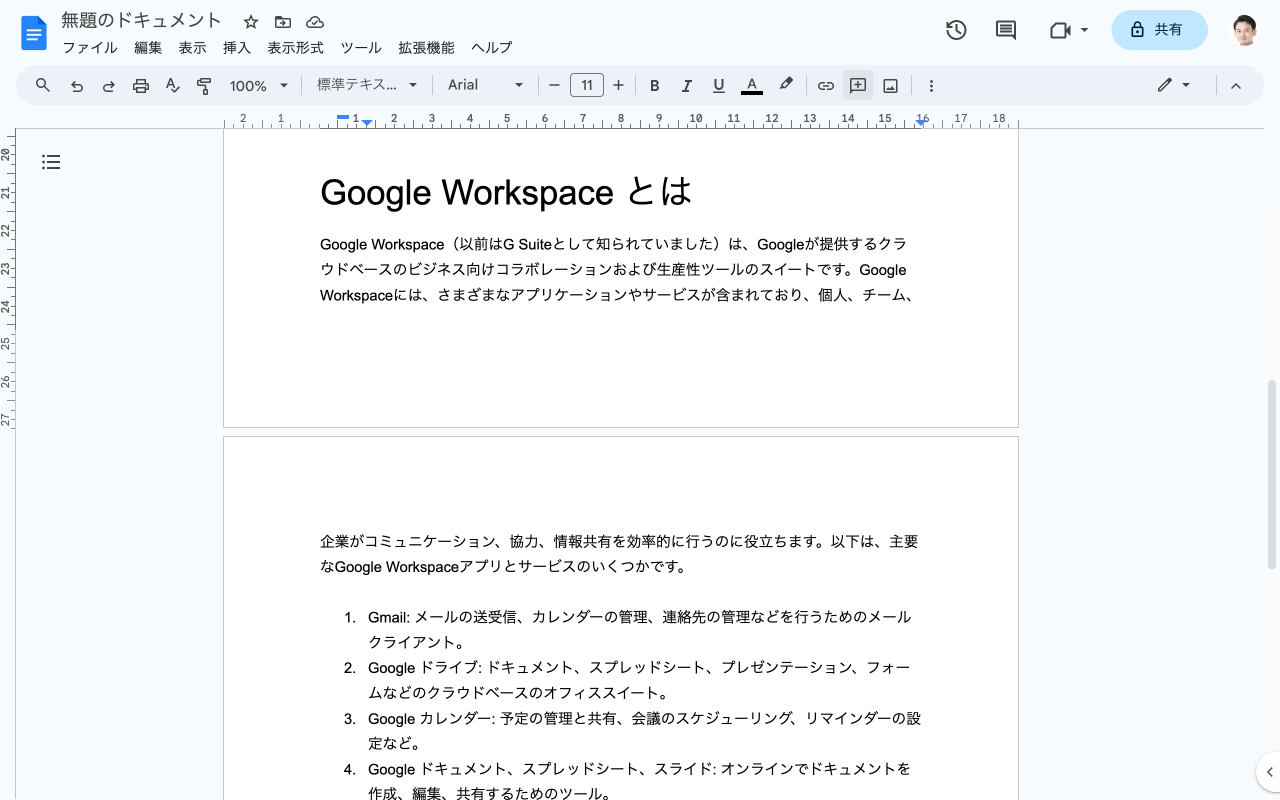Click the left indent ruler marker

(x=367, y=123)
